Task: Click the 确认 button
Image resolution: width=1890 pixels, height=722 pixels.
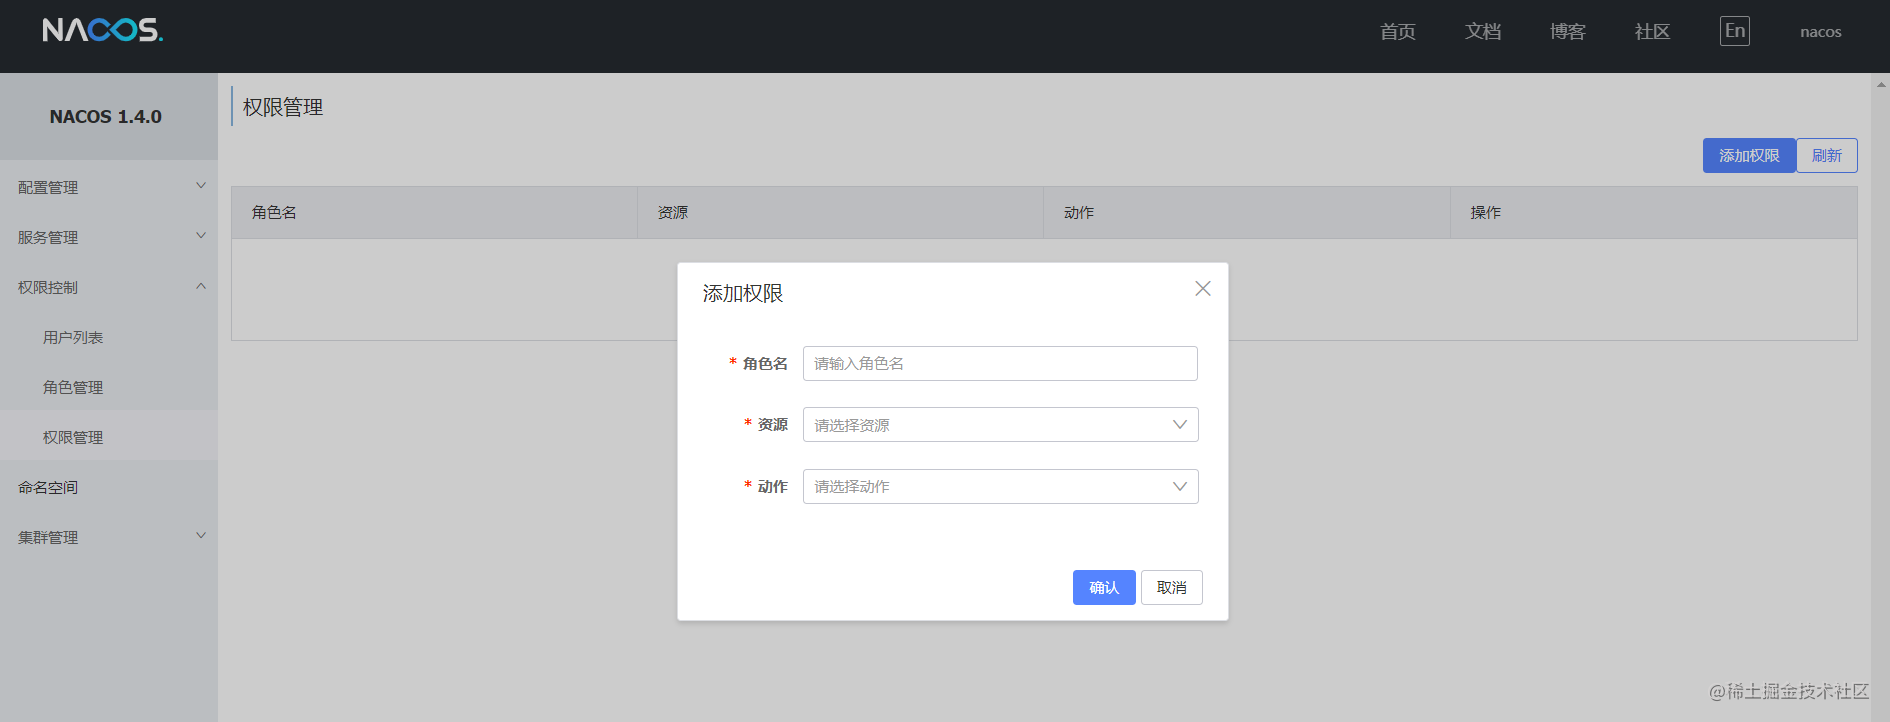Action: (1104, 588)
